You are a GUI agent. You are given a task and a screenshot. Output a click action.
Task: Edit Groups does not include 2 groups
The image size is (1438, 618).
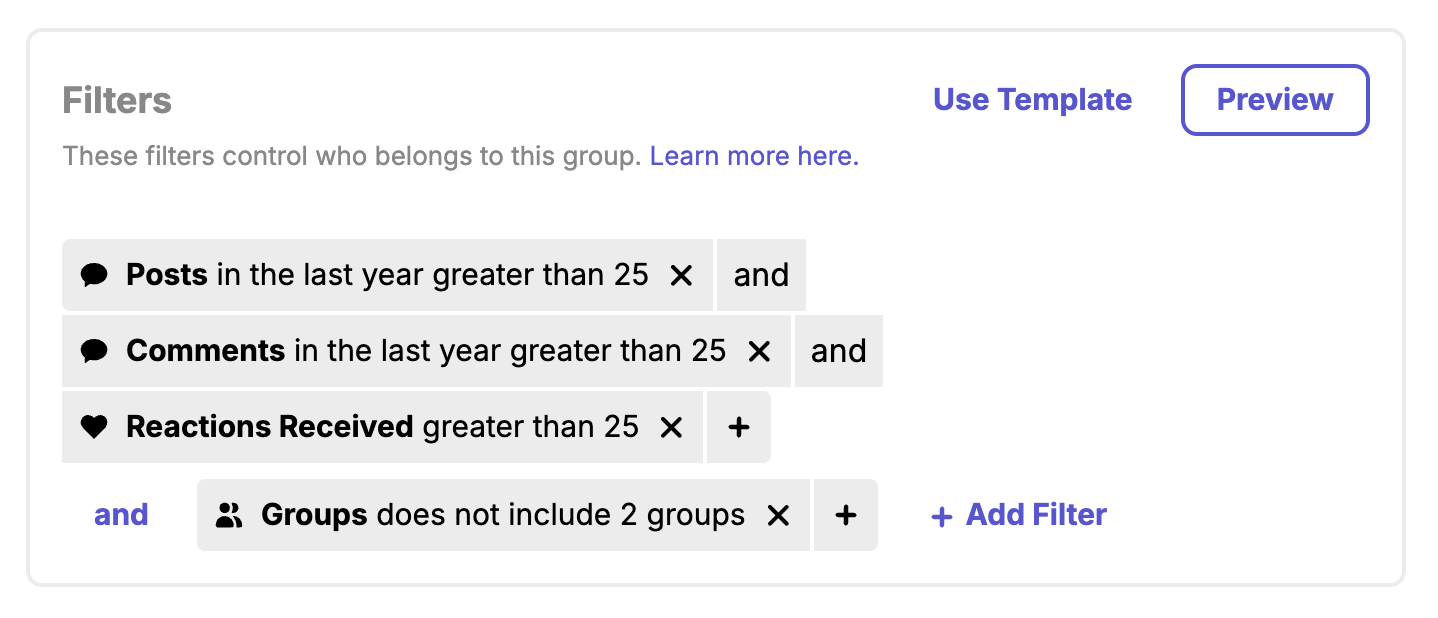(503, 515)
